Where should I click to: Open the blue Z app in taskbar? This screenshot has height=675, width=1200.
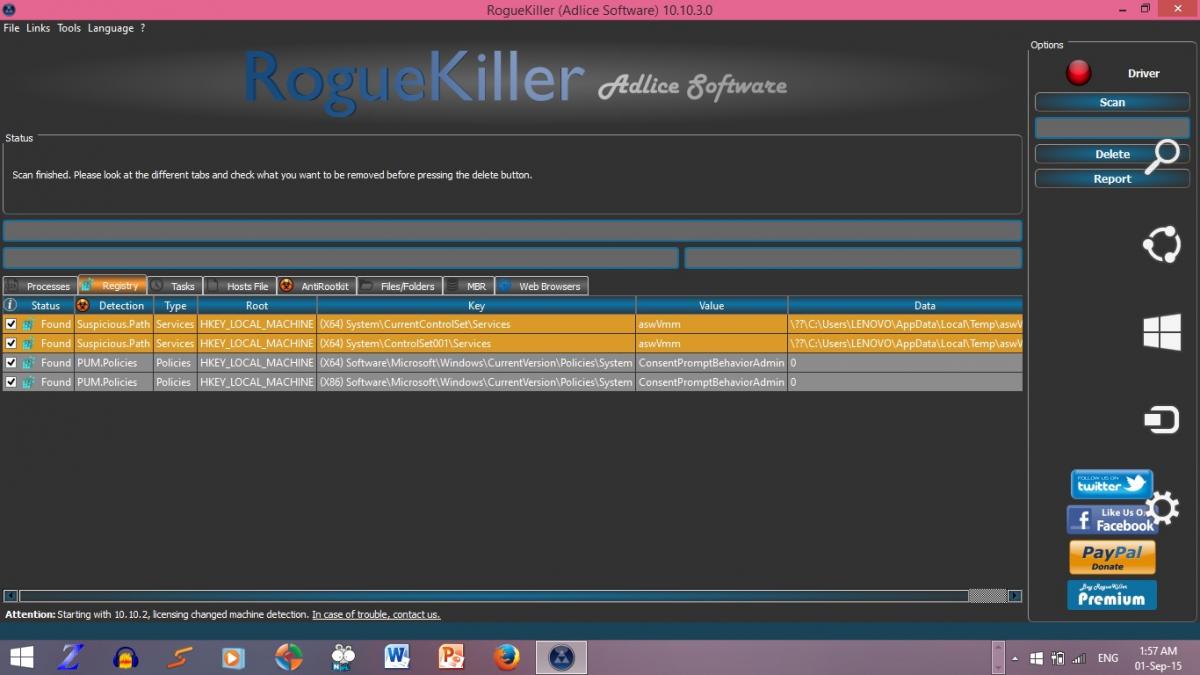coord(72,657)
